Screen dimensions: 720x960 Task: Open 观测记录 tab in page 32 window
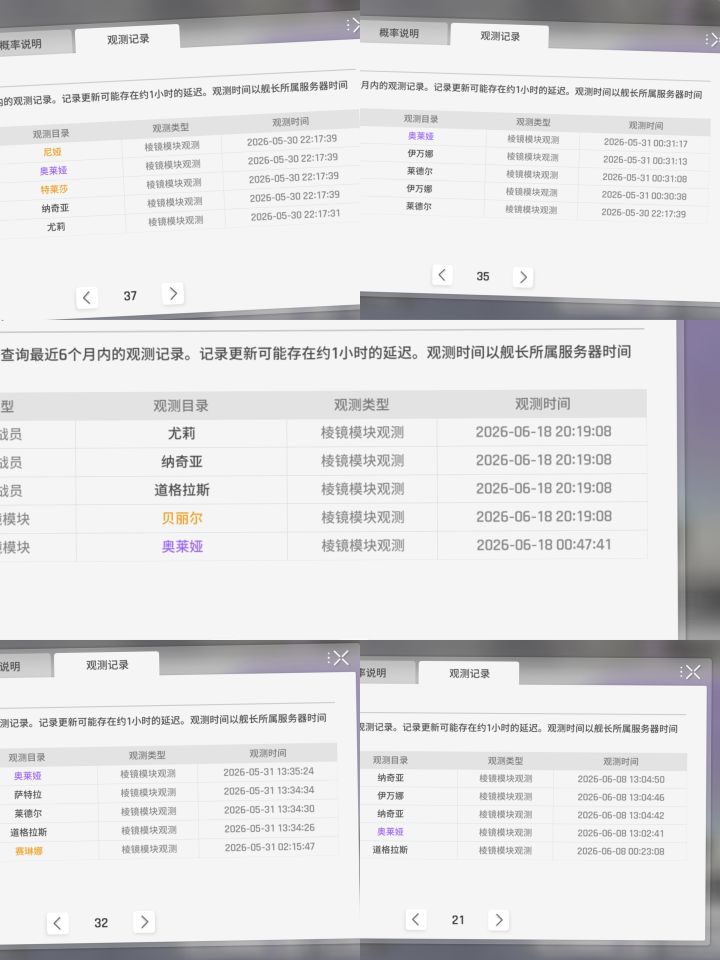pos(107,665)
